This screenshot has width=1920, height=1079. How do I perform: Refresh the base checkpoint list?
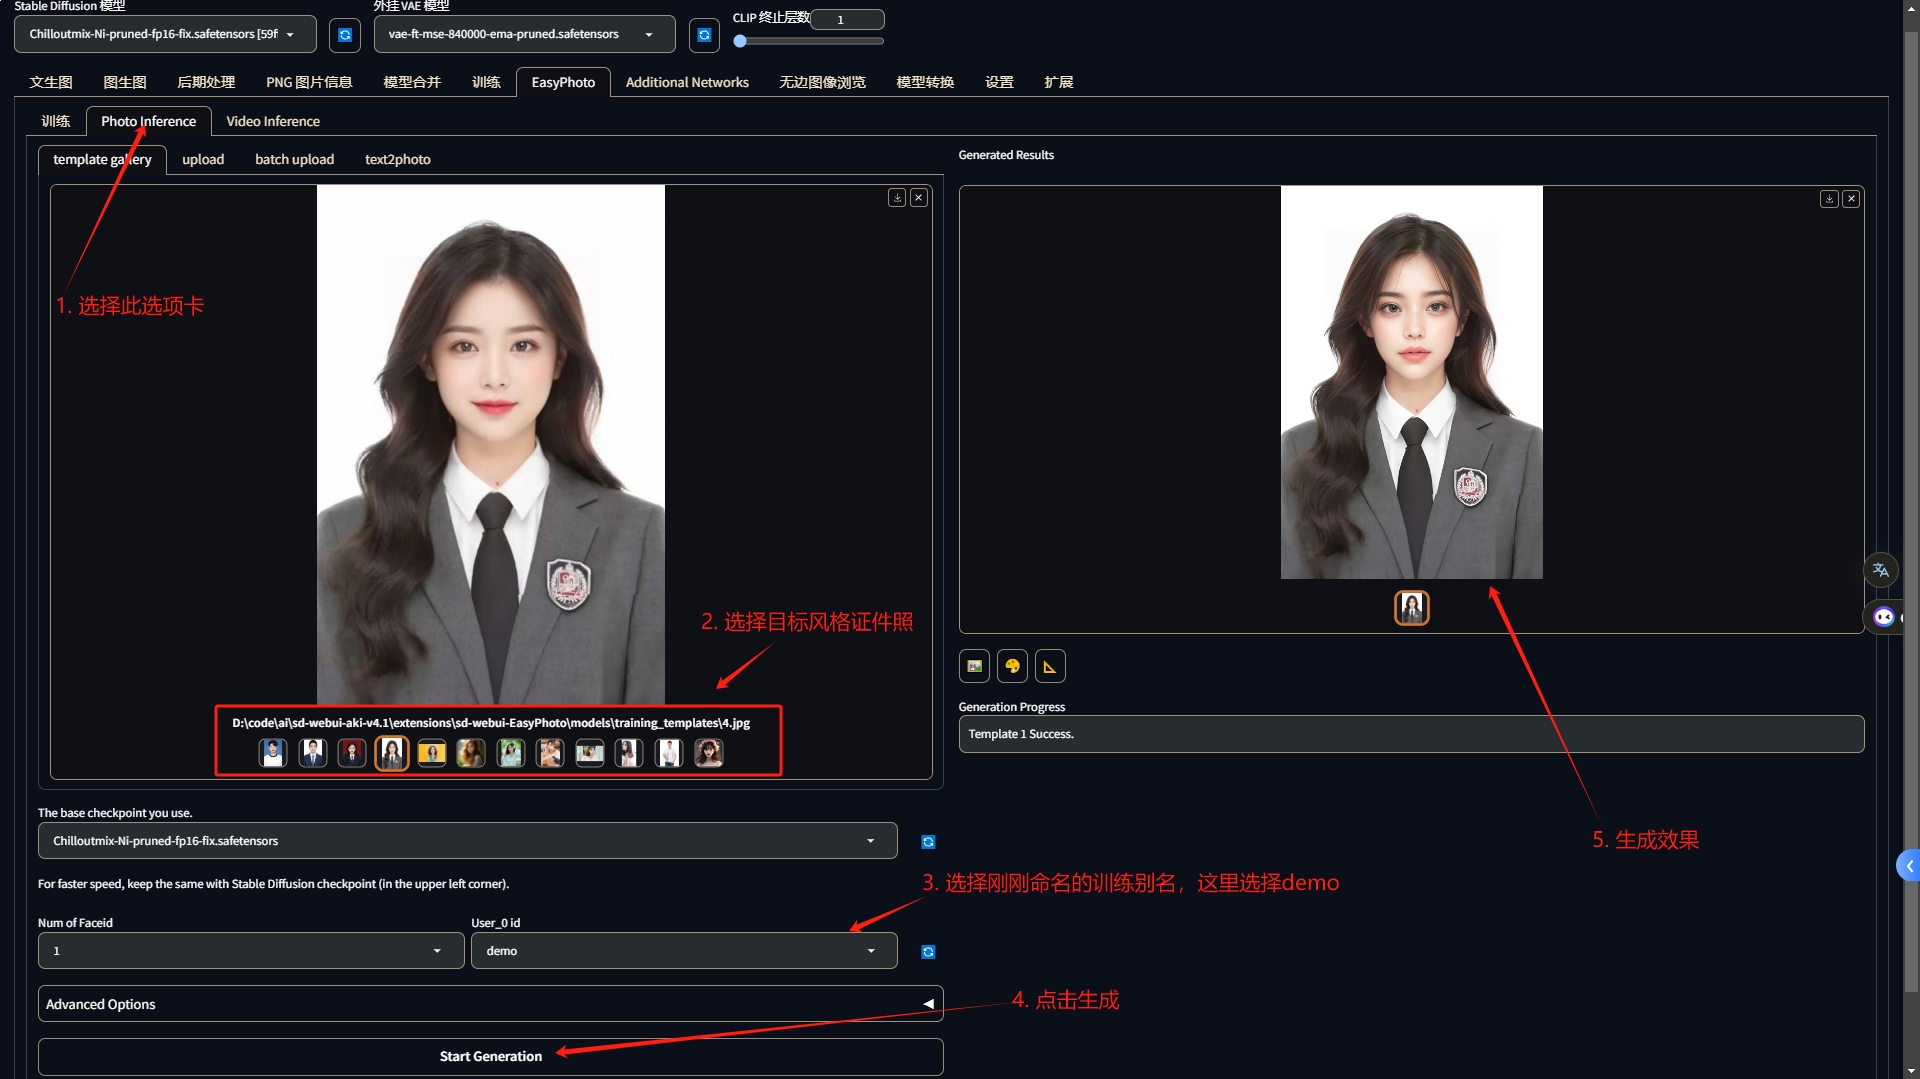tap(928, 842)
